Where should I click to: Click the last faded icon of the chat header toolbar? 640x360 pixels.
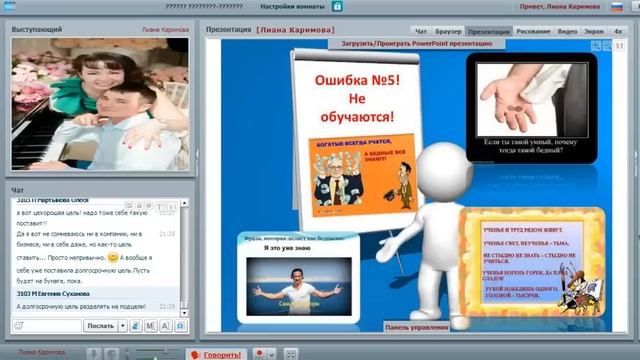[x=172, y=207]
